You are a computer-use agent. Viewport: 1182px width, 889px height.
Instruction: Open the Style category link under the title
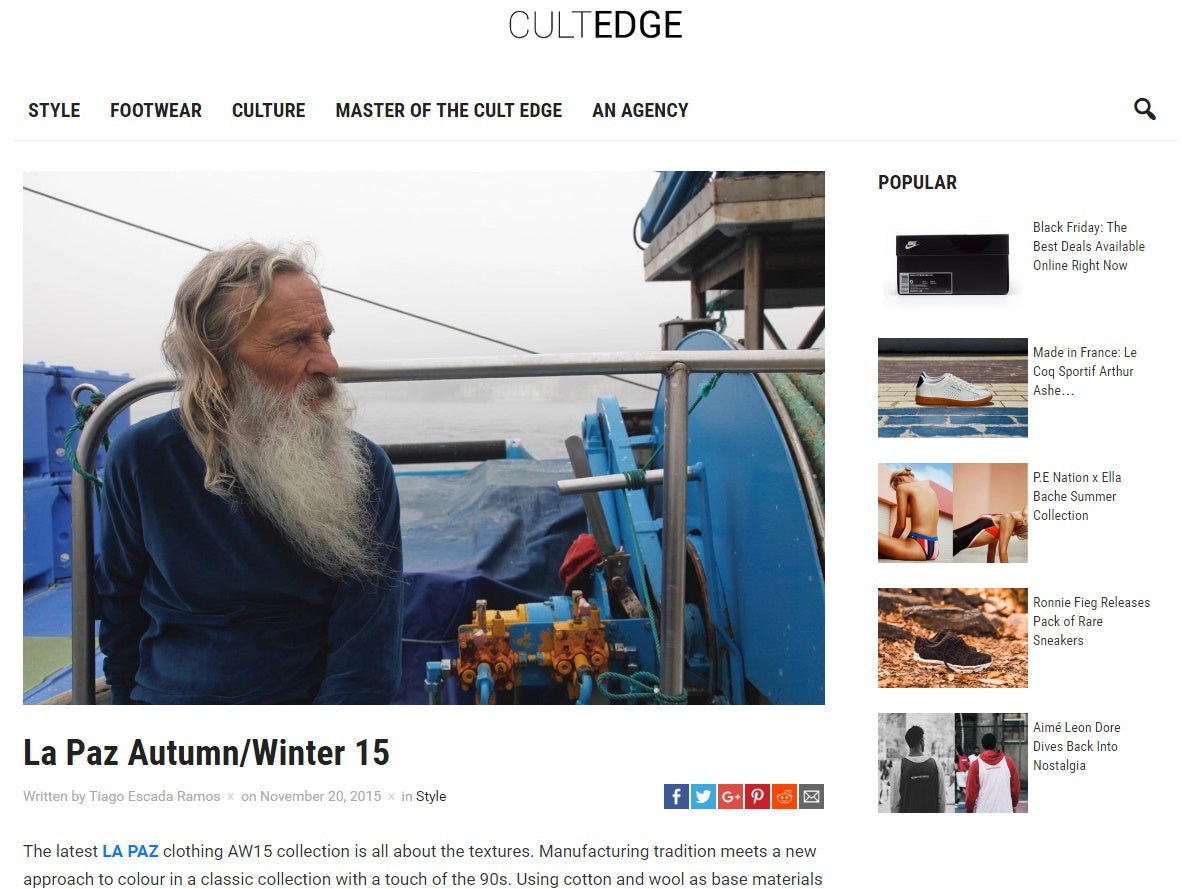[431, 796]
